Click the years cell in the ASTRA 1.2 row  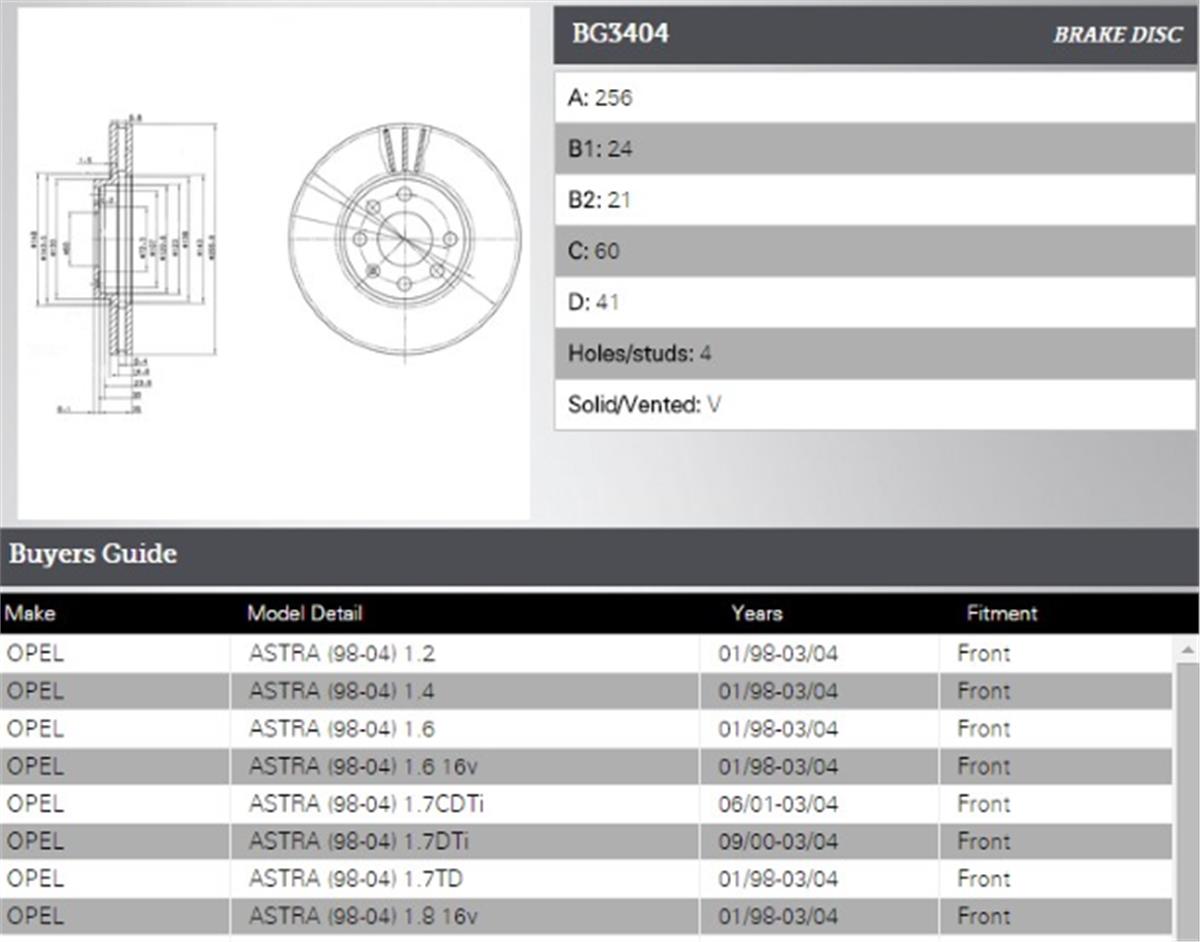pos(819,653)
